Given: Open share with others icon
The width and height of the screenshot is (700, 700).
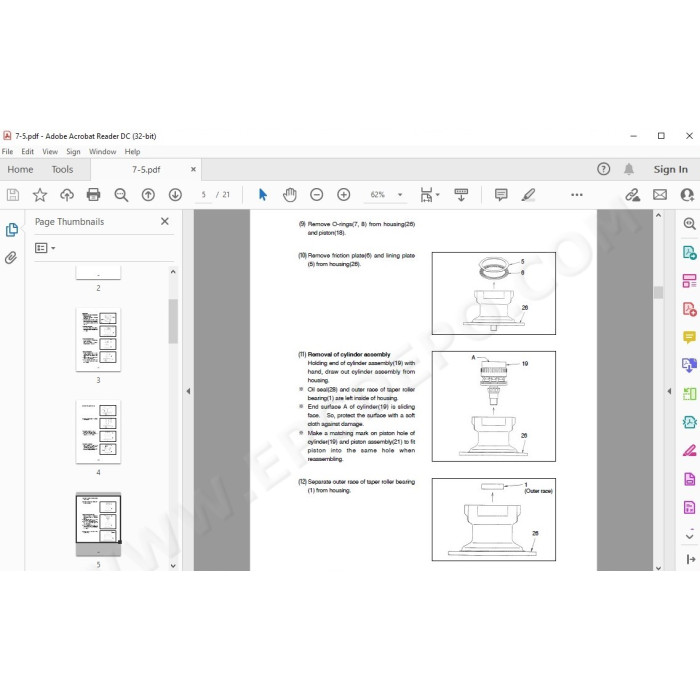Looking at the screenshot, I should (687, 195).
